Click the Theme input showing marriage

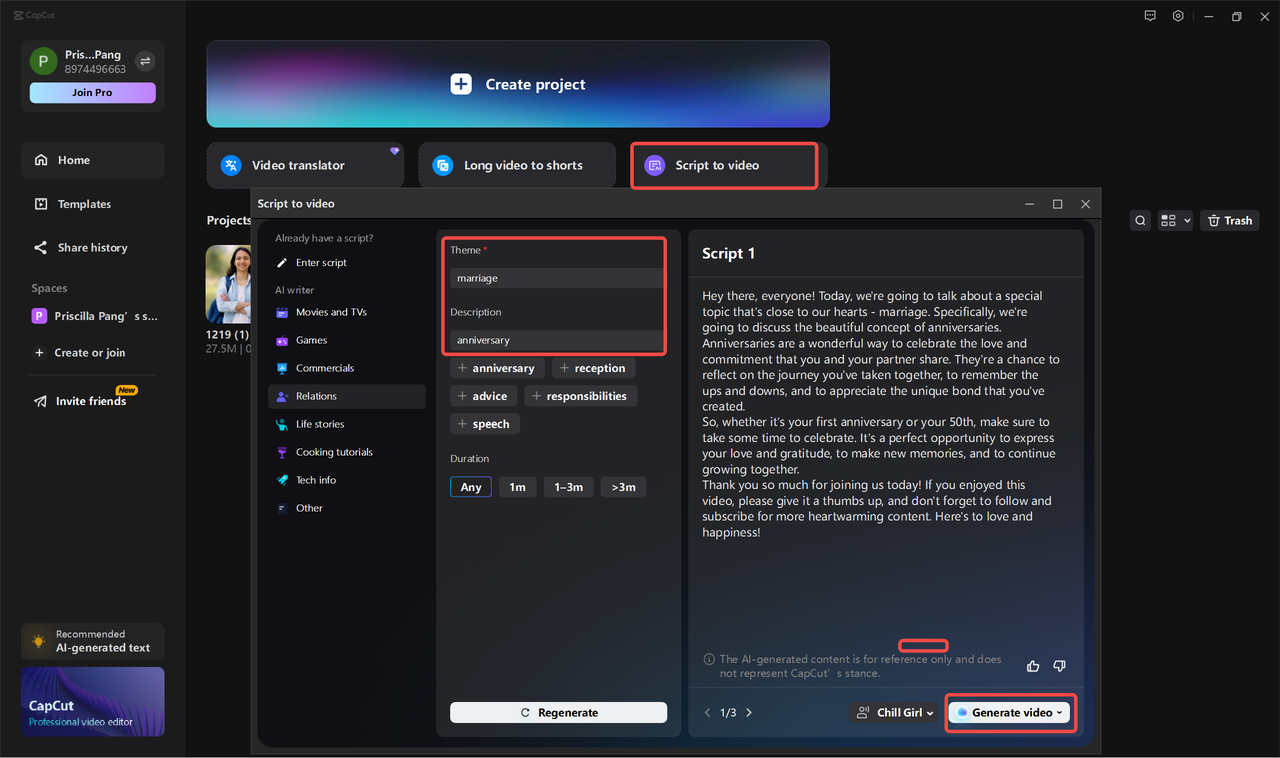pos(554,277)
